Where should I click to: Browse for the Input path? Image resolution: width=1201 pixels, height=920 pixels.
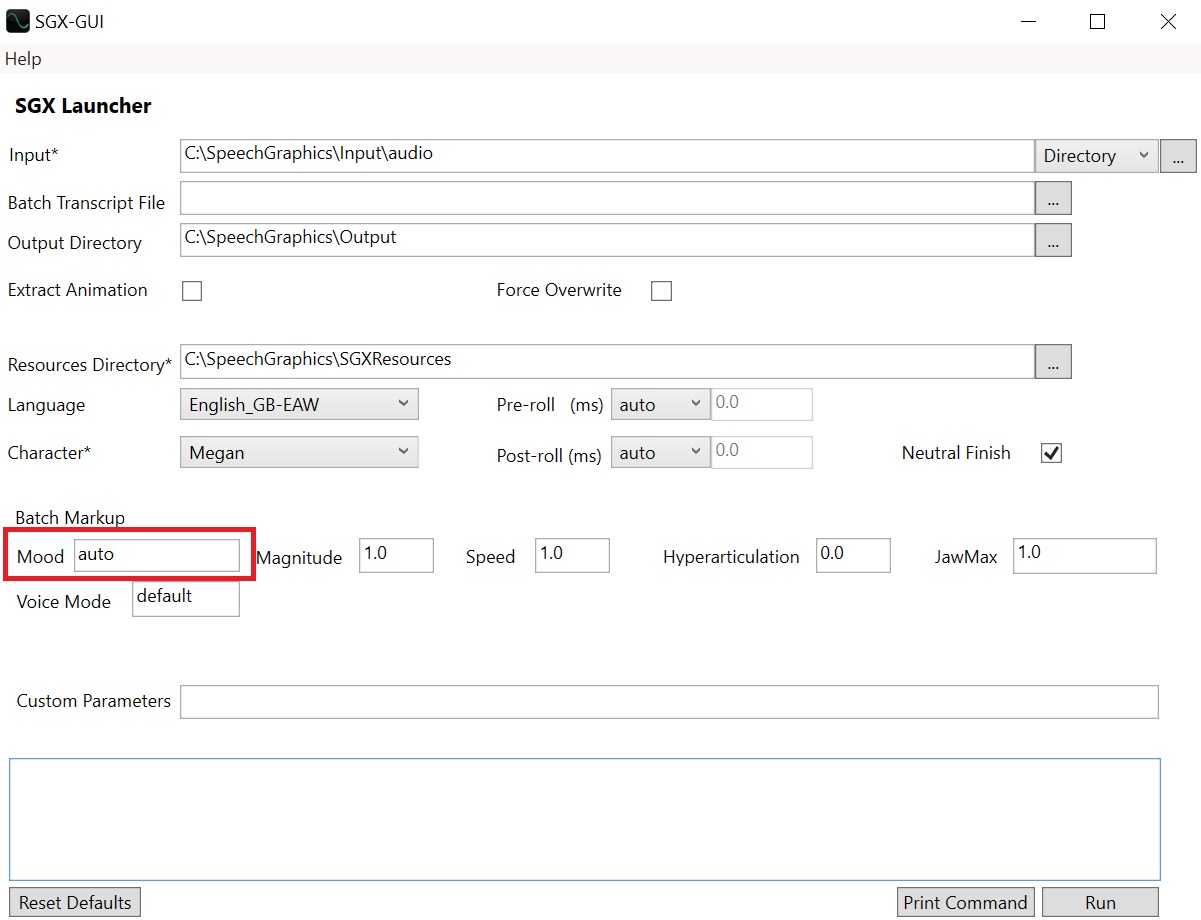1178,156
